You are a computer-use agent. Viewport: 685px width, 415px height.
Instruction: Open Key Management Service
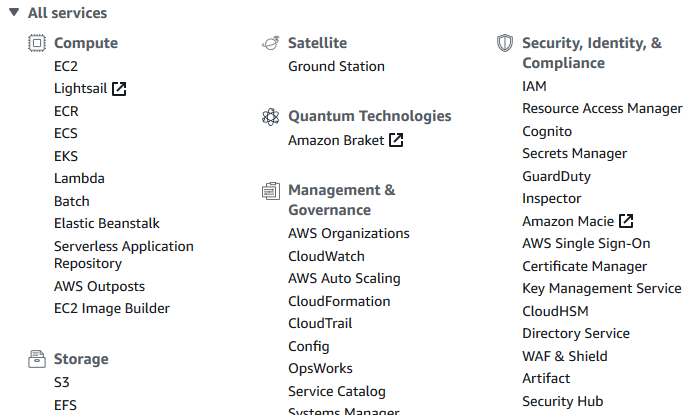602,288
